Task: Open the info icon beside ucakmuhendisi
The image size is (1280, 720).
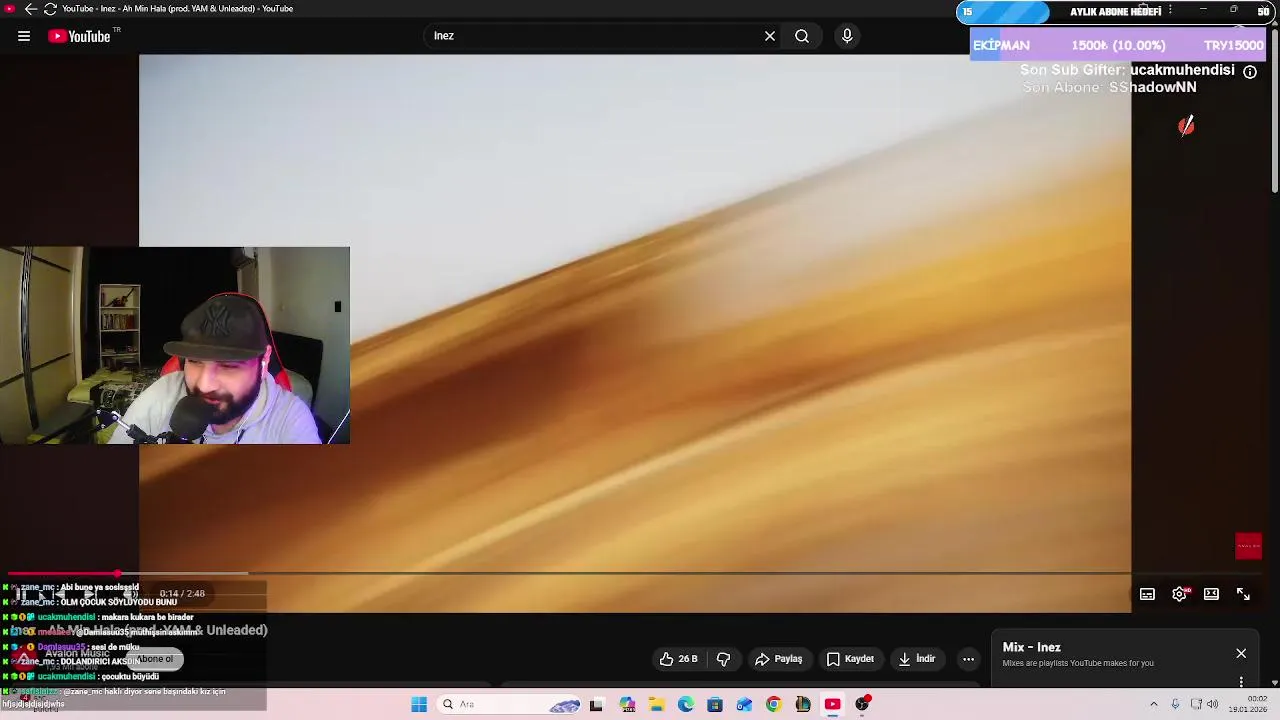Action: (1250, 72)
